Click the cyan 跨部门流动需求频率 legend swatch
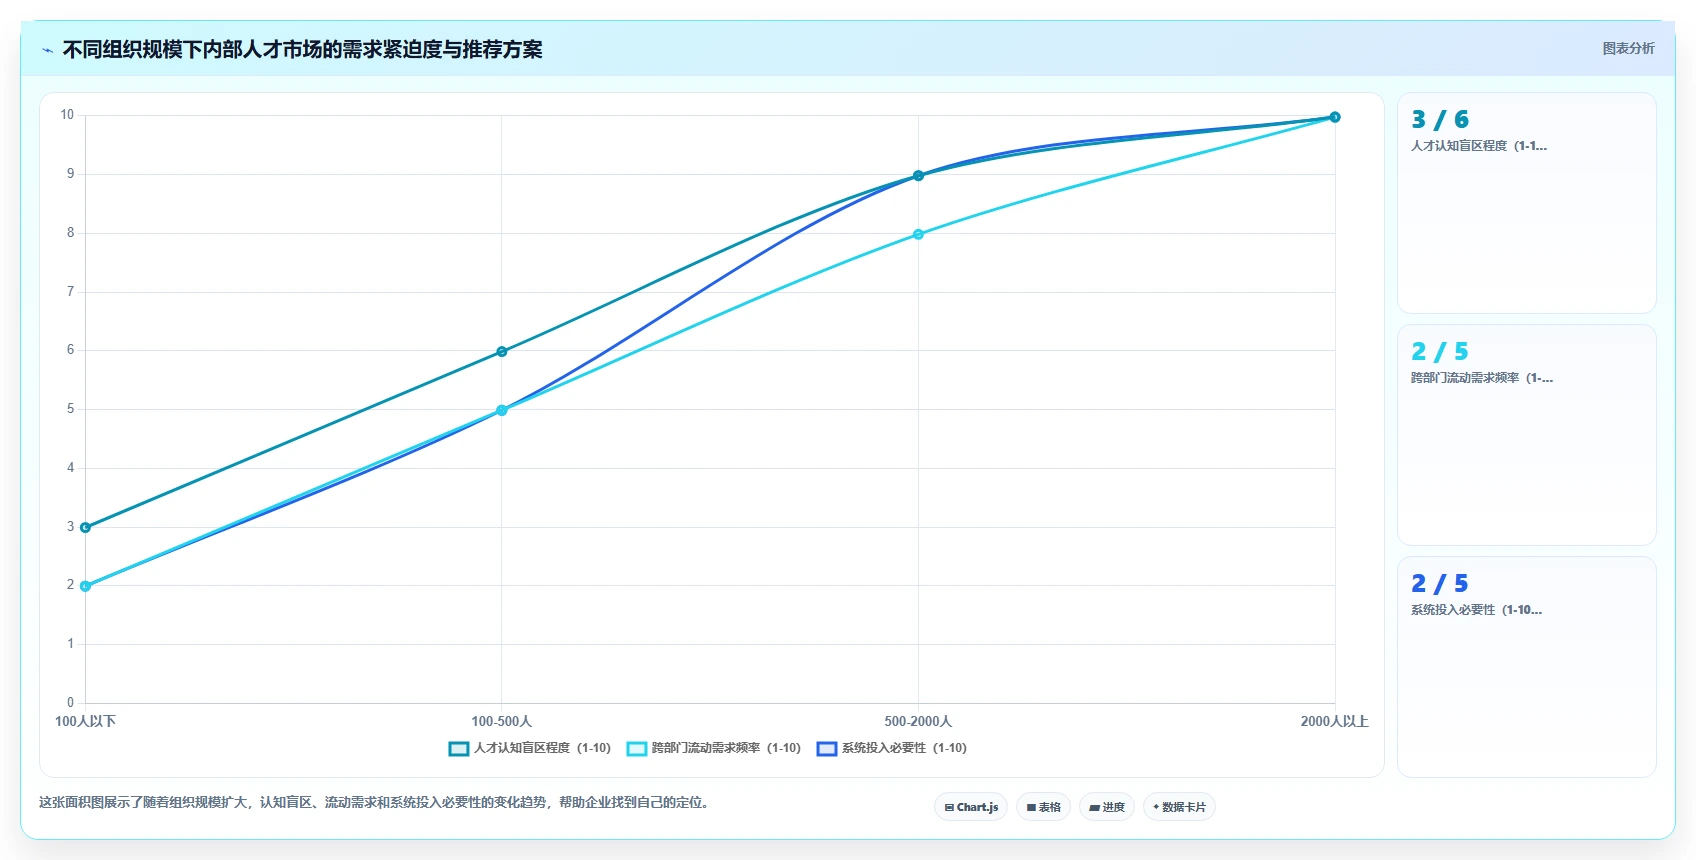This screenshot has width=1696, height=860. (637, 748)
